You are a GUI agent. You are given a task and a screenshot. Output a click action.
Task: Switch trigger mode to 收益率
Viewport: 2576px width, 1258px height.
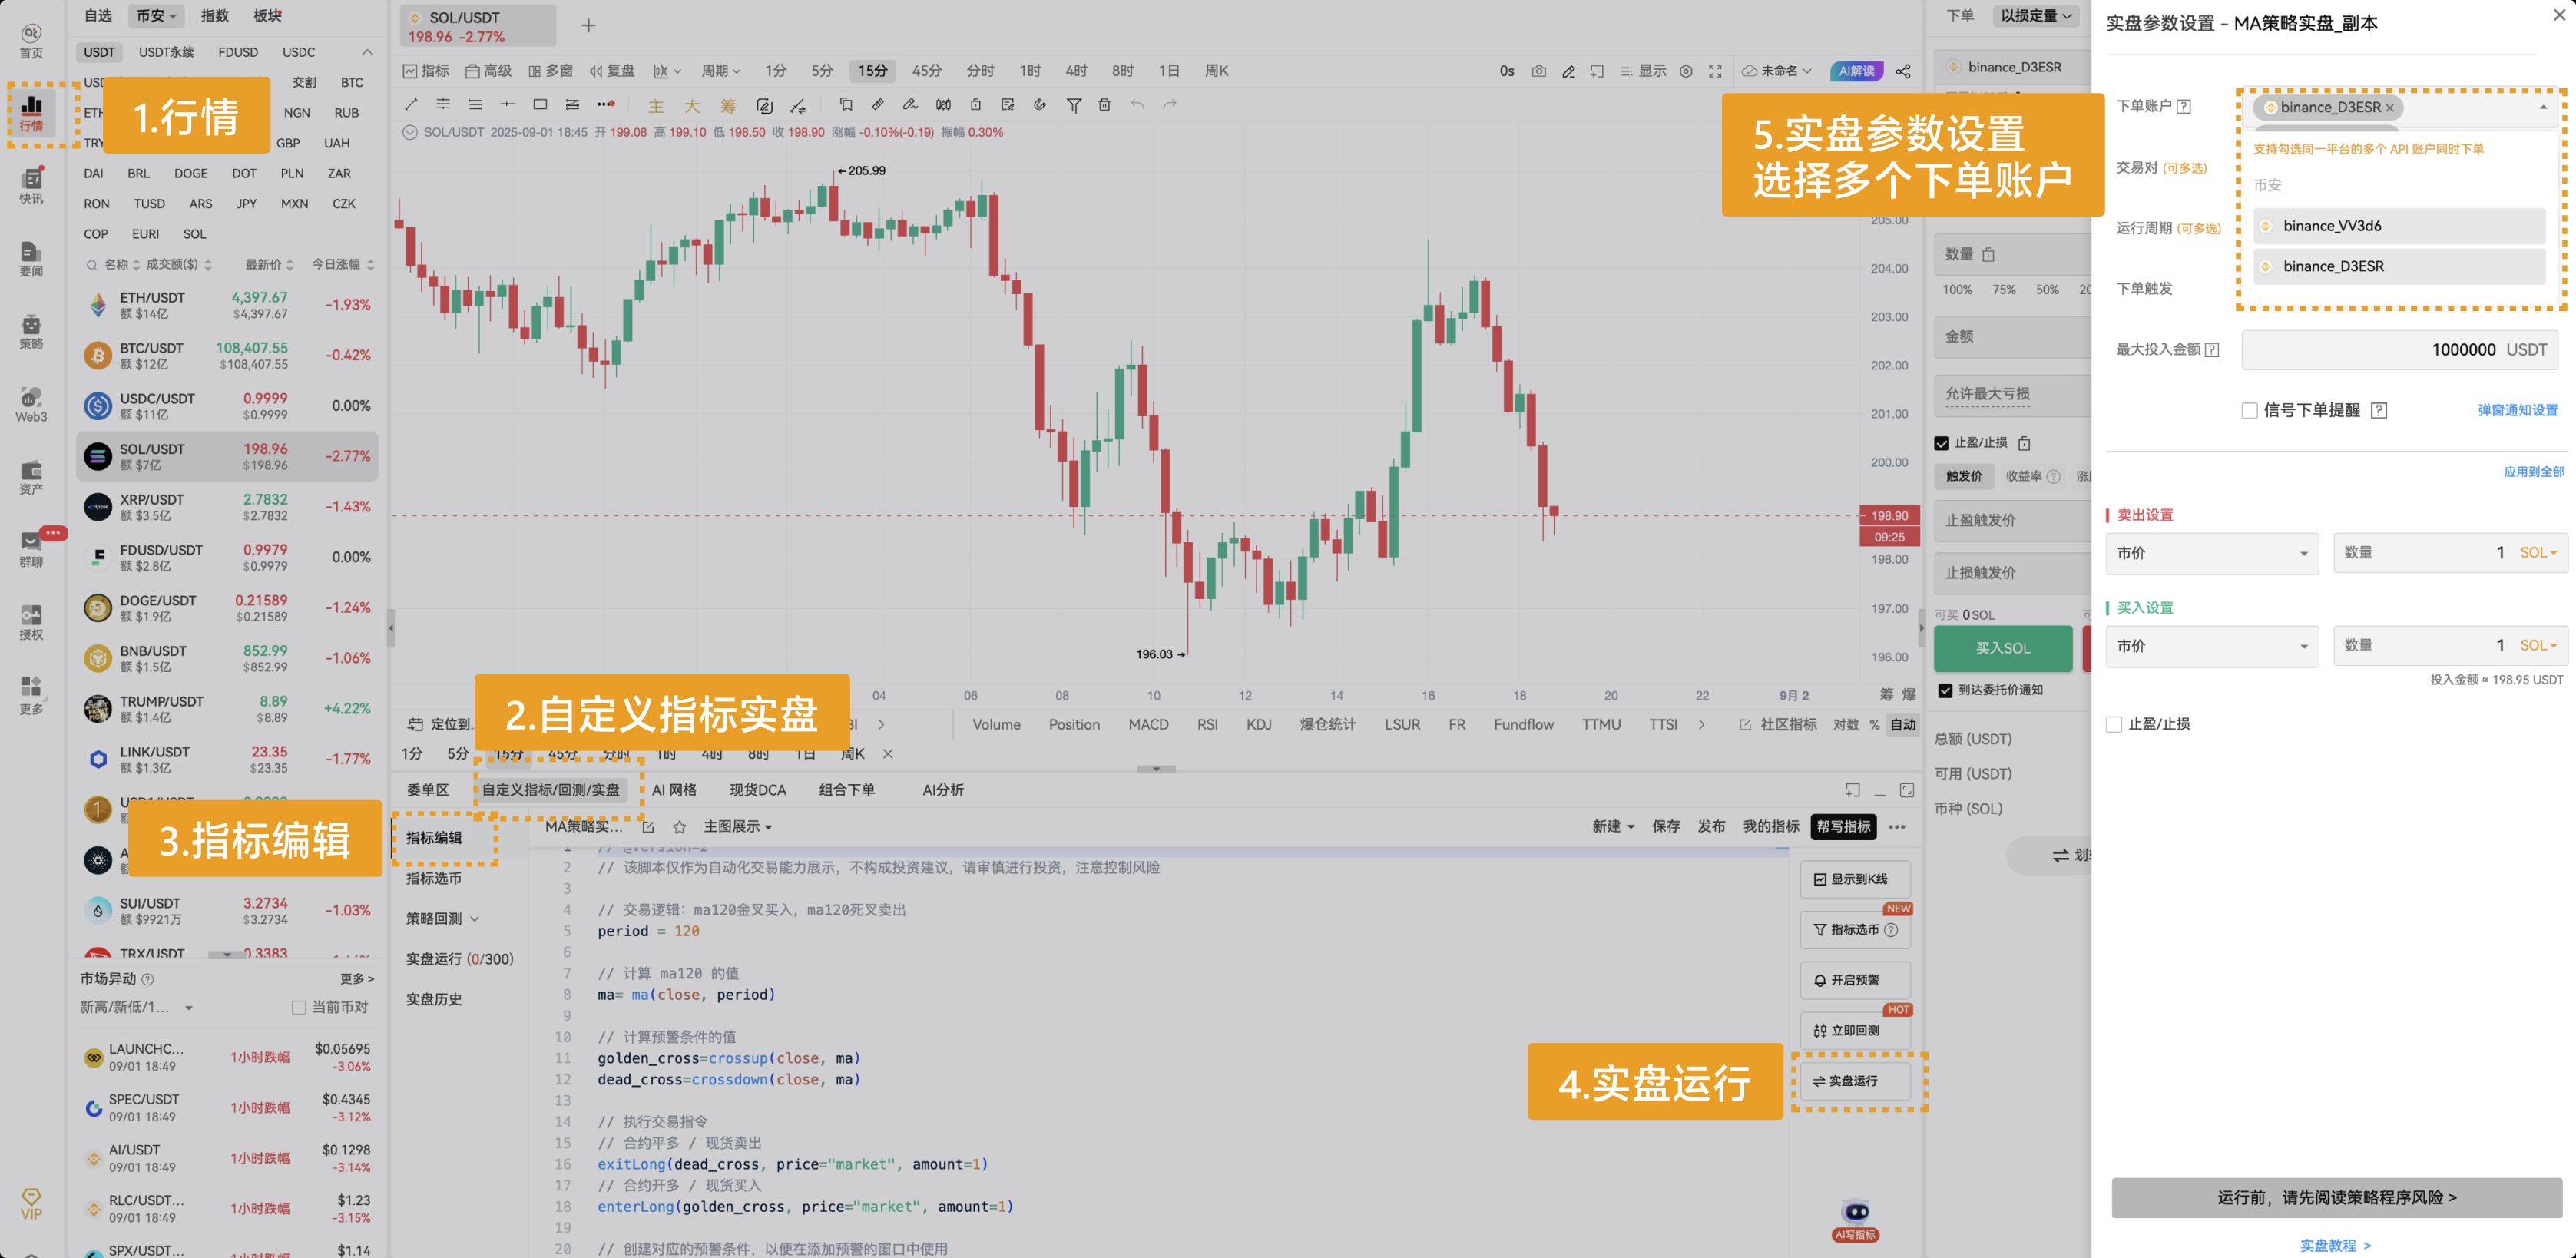pyautogui.click(x=2023, y=476)
